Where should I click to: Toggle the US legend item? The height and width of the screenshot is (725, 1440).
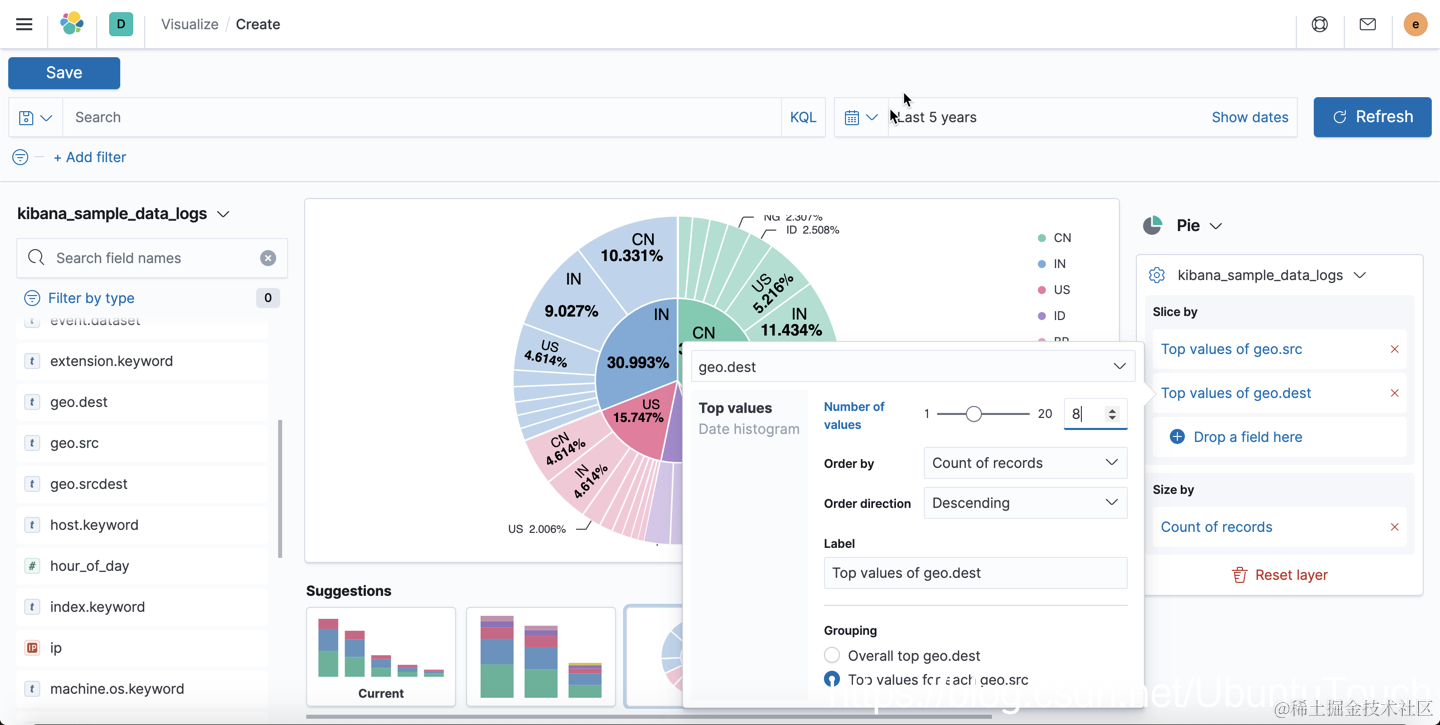point(1055,290)
